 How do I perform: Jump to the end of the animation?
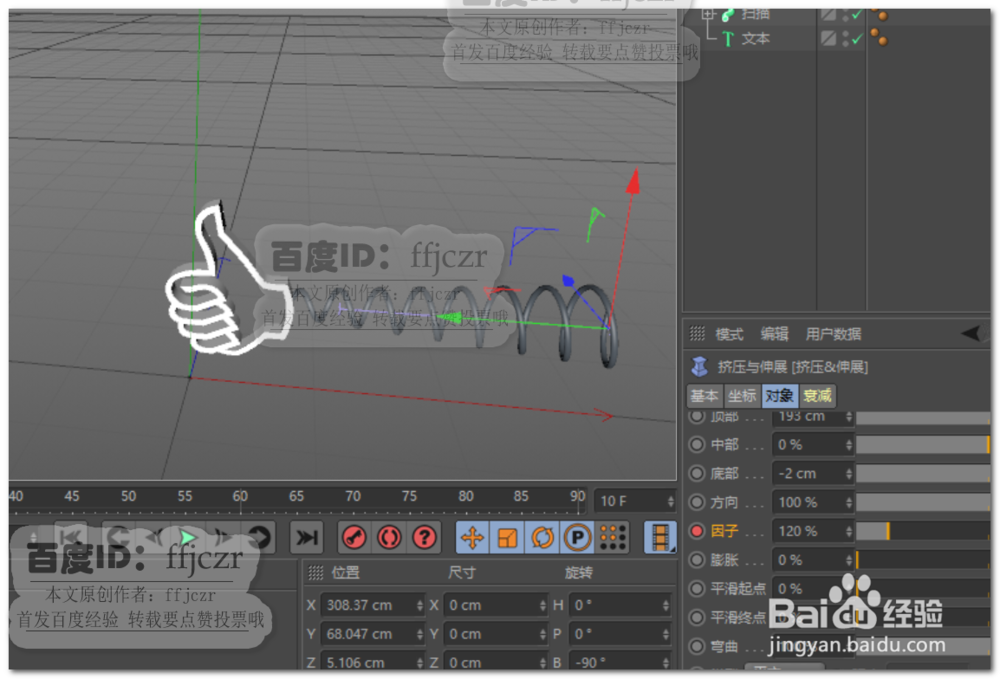click(306, 537)
